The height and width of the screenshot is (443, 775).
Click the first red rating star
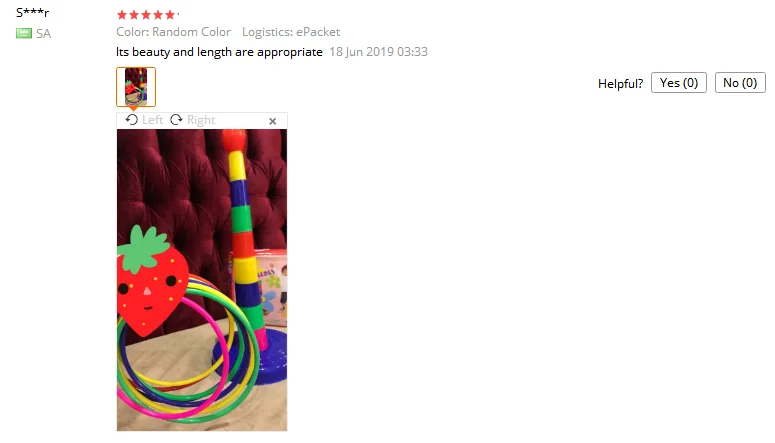point(122,15)
